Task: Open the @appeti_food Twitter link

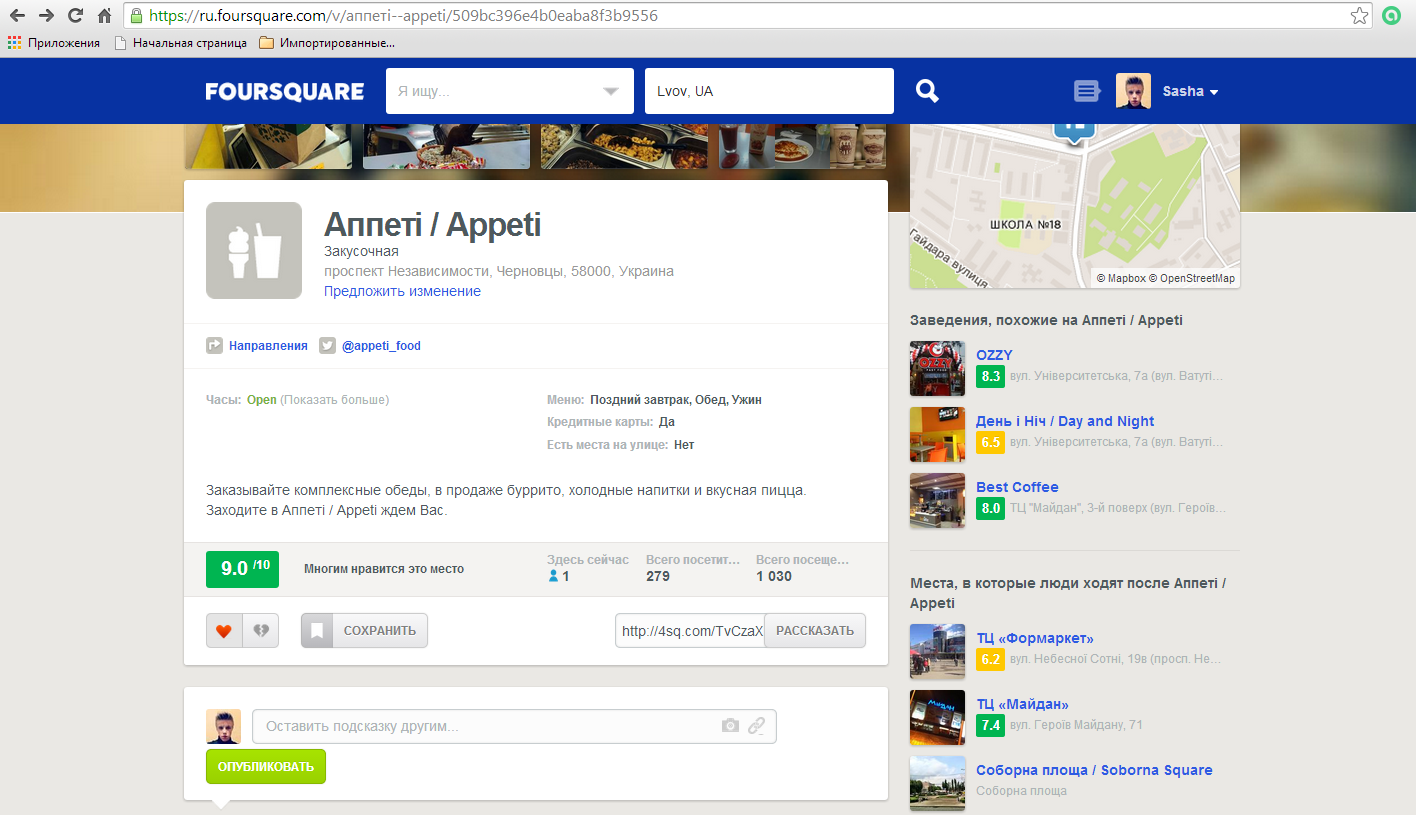Action: tap(381, 346)
